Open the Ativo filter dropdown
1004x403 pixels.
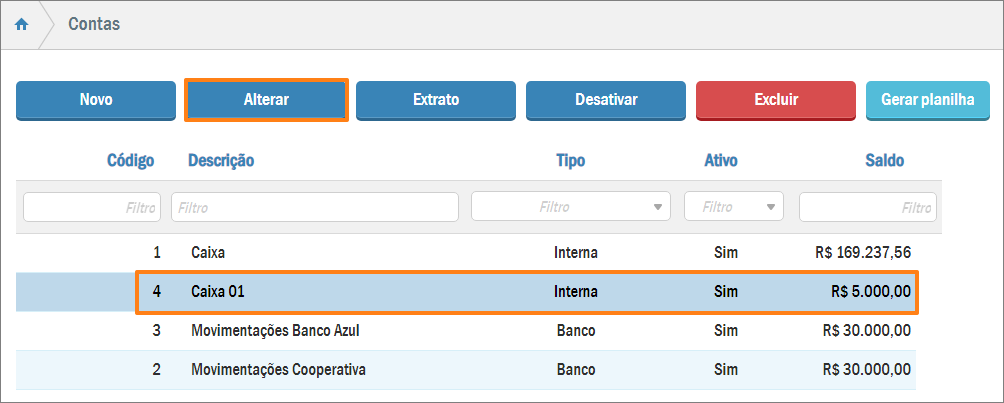(733, 207)
